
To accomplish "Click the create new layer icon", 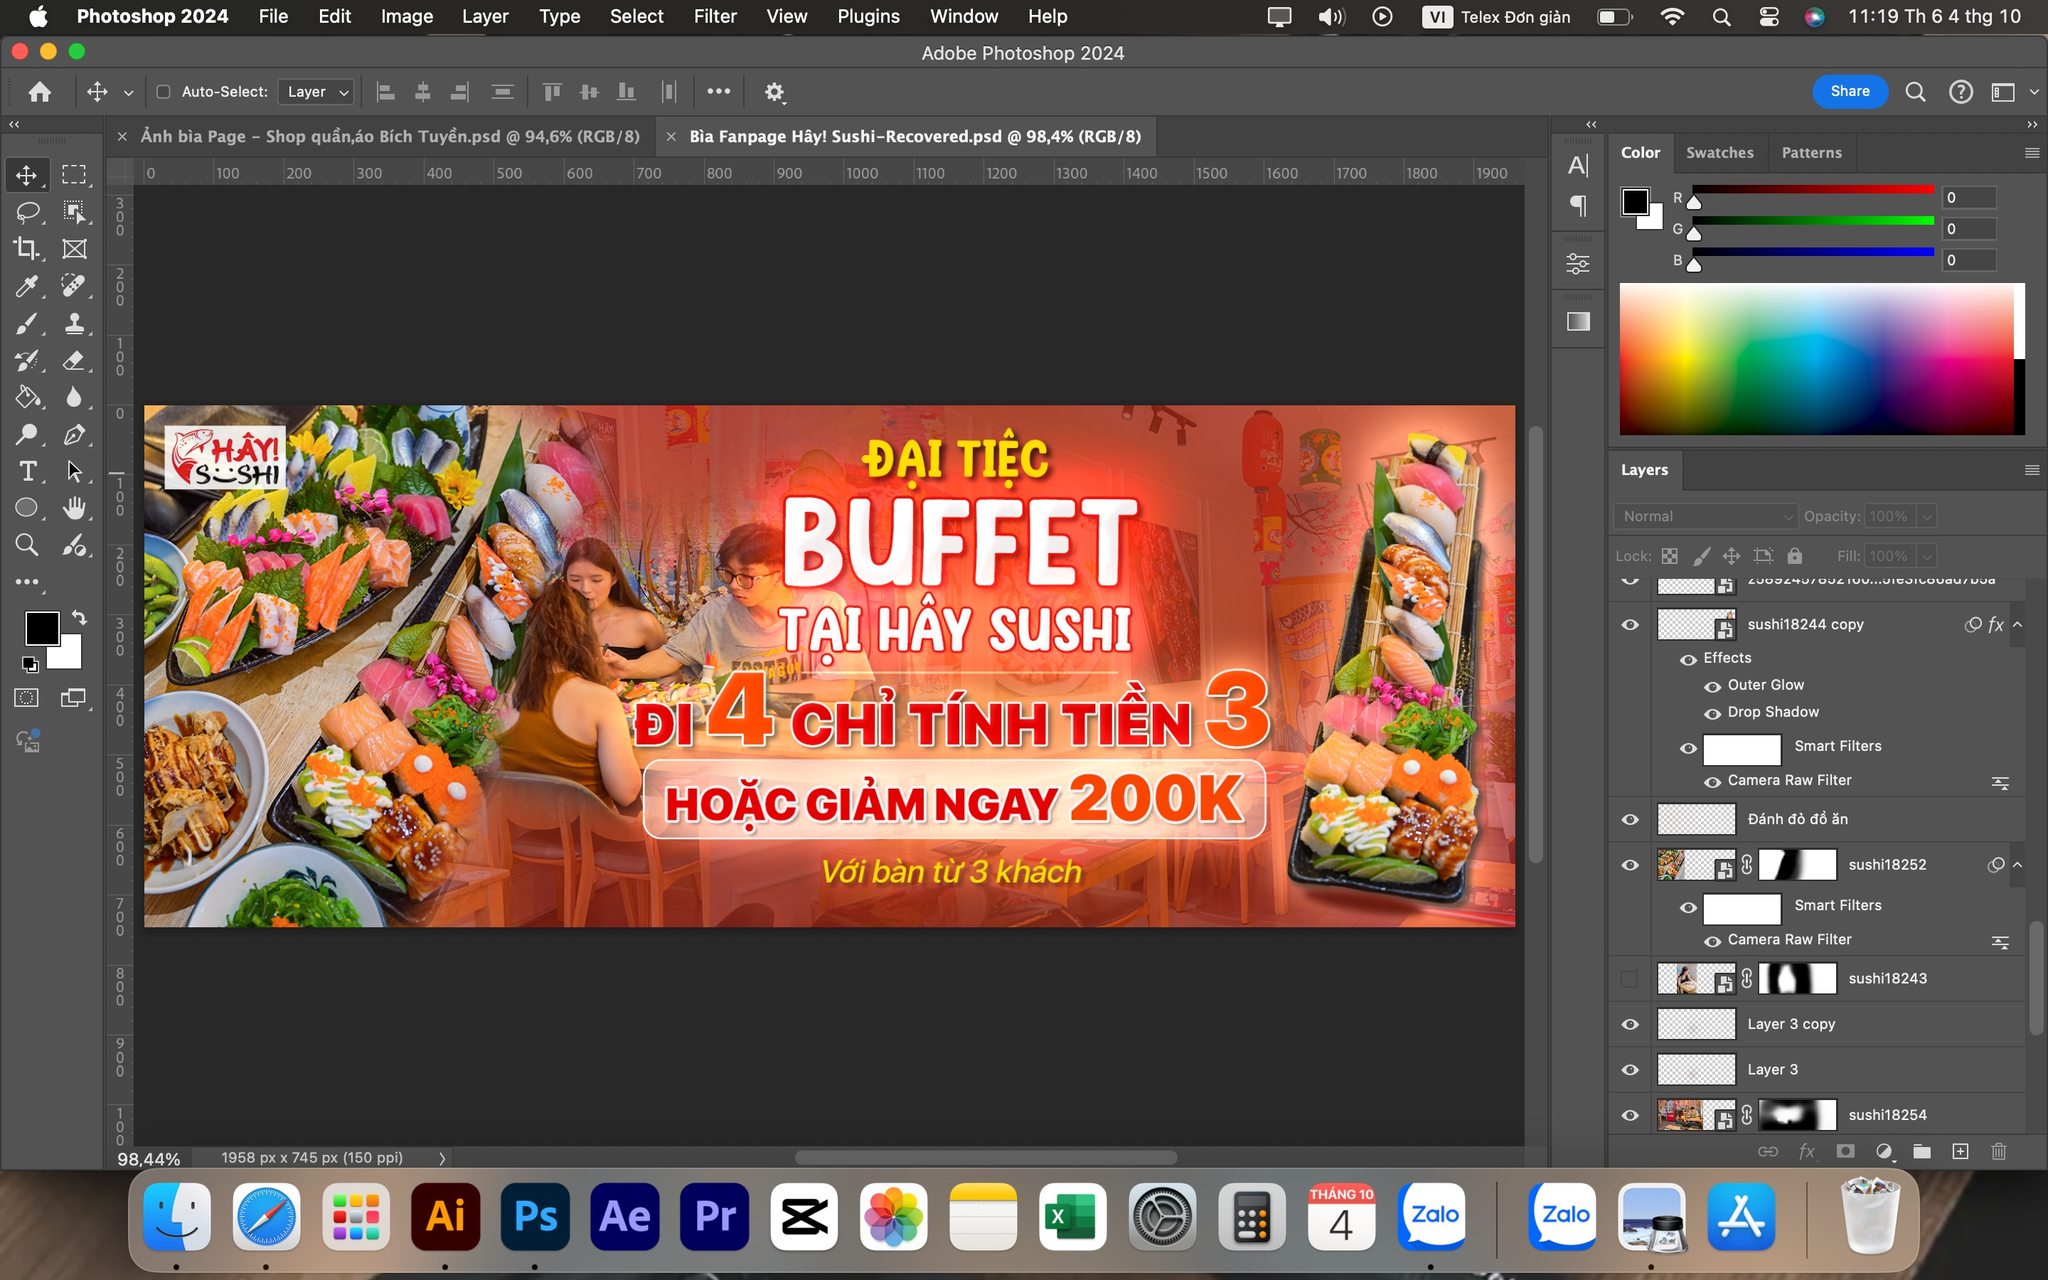I will [x=1960, y=1151].
